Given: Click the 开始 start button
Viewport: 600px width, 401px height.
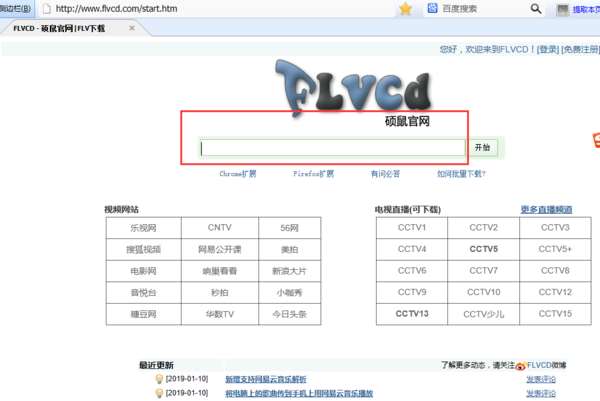Looking at the screenshot, I should [483, 148].
